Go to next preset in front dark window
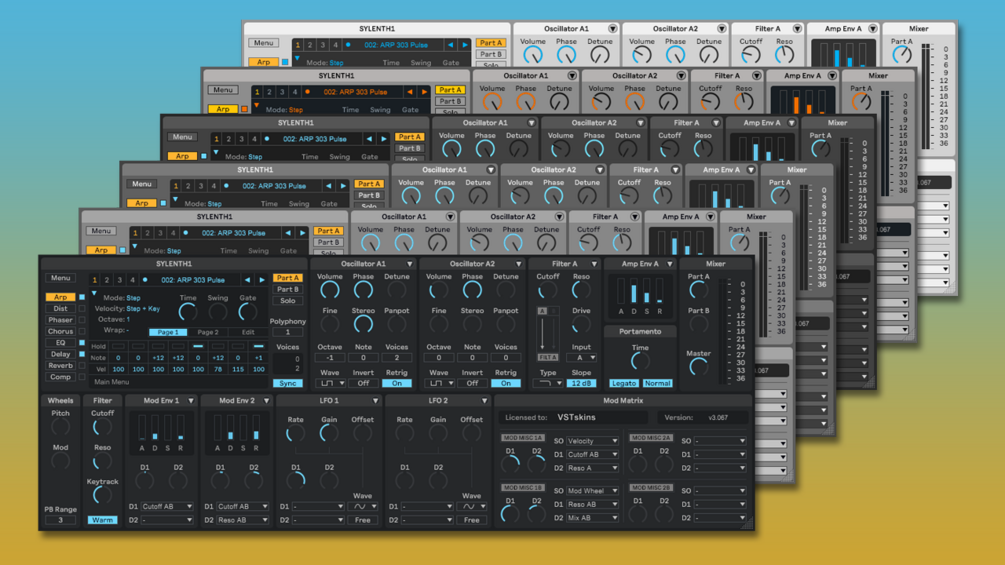The image size is (1005, 565). 262,280
